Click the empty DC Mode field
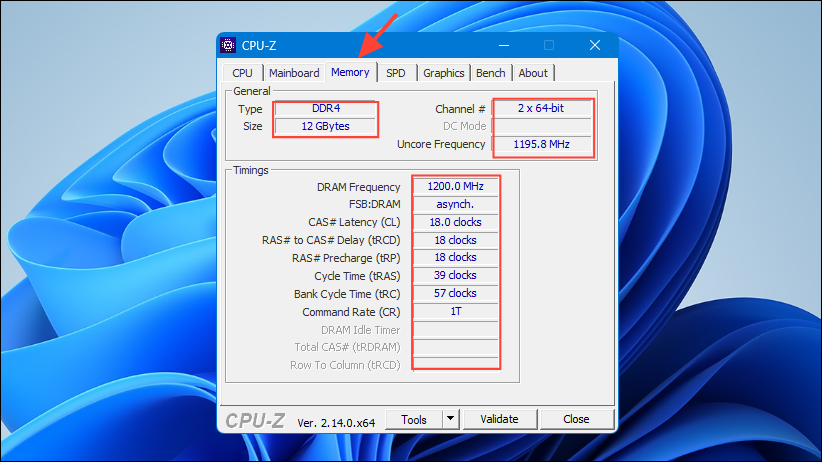 (x=541, y=126)
